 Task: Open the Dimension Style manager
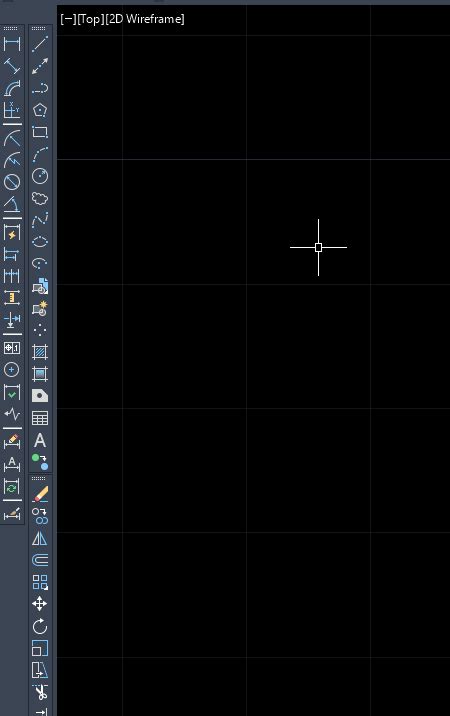coord(12,514)
